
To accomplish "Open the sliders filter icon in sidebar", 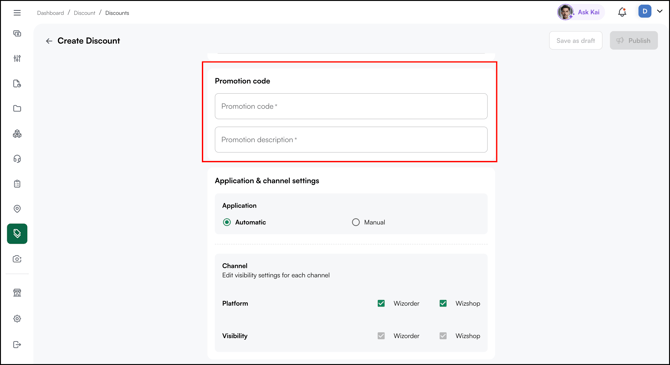I will 17,59.
